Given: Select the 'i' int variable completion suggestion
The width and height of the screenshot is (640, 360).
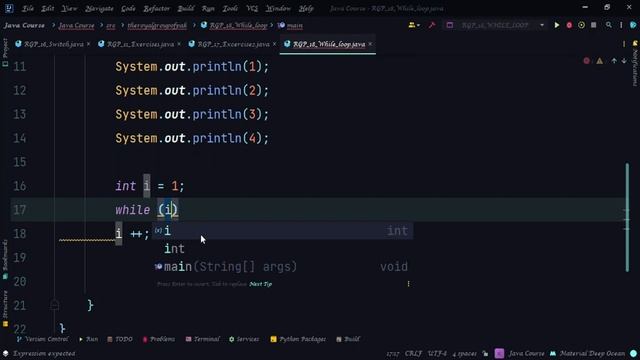Looking at the screenshot, I should pyautogui.click(x=282, y=231).
